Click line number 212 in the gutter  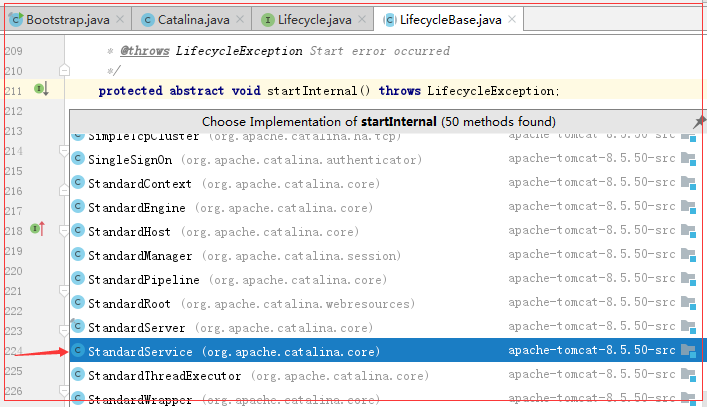(x=14, y=111)
